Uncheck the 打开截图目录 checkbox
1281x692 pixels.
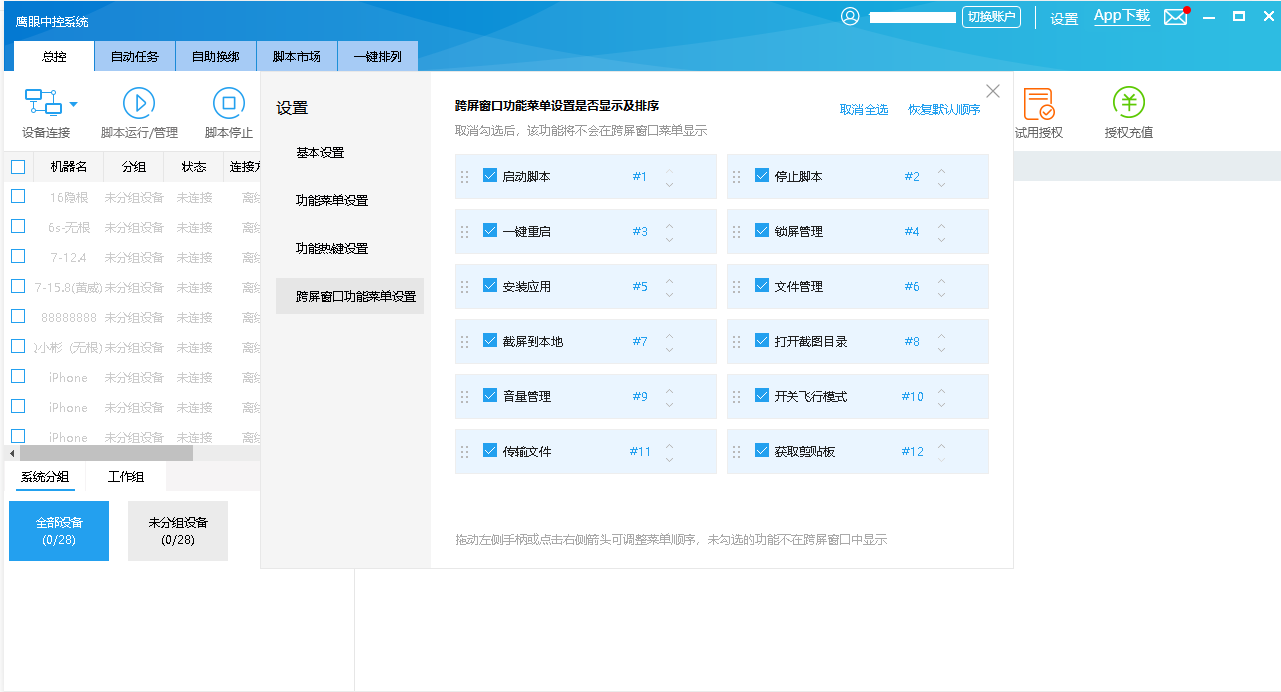pos(762,340)
